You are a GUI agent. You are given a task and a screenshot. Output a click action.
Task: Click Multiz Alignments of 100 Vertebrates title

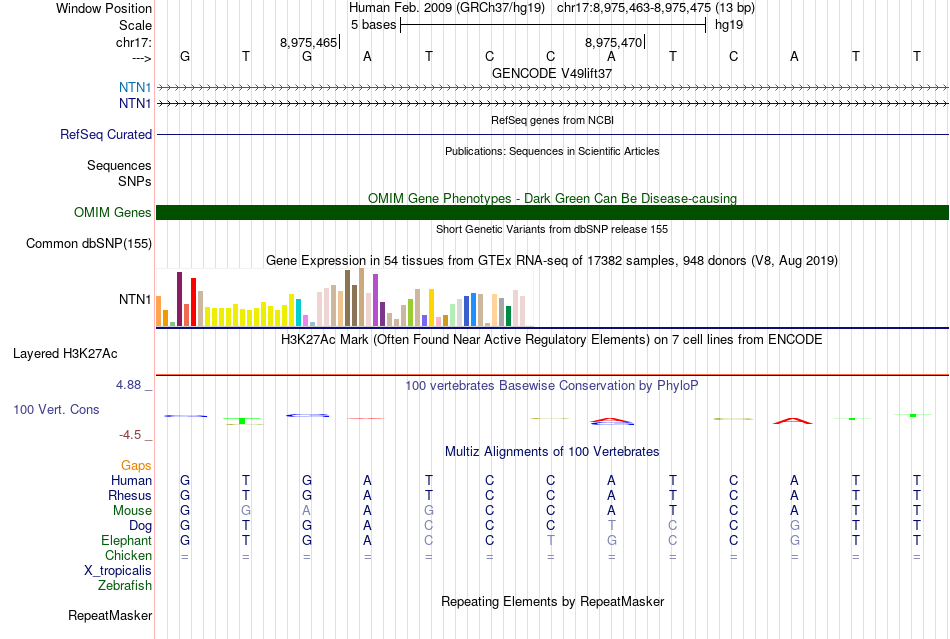(x=552, y=452)
